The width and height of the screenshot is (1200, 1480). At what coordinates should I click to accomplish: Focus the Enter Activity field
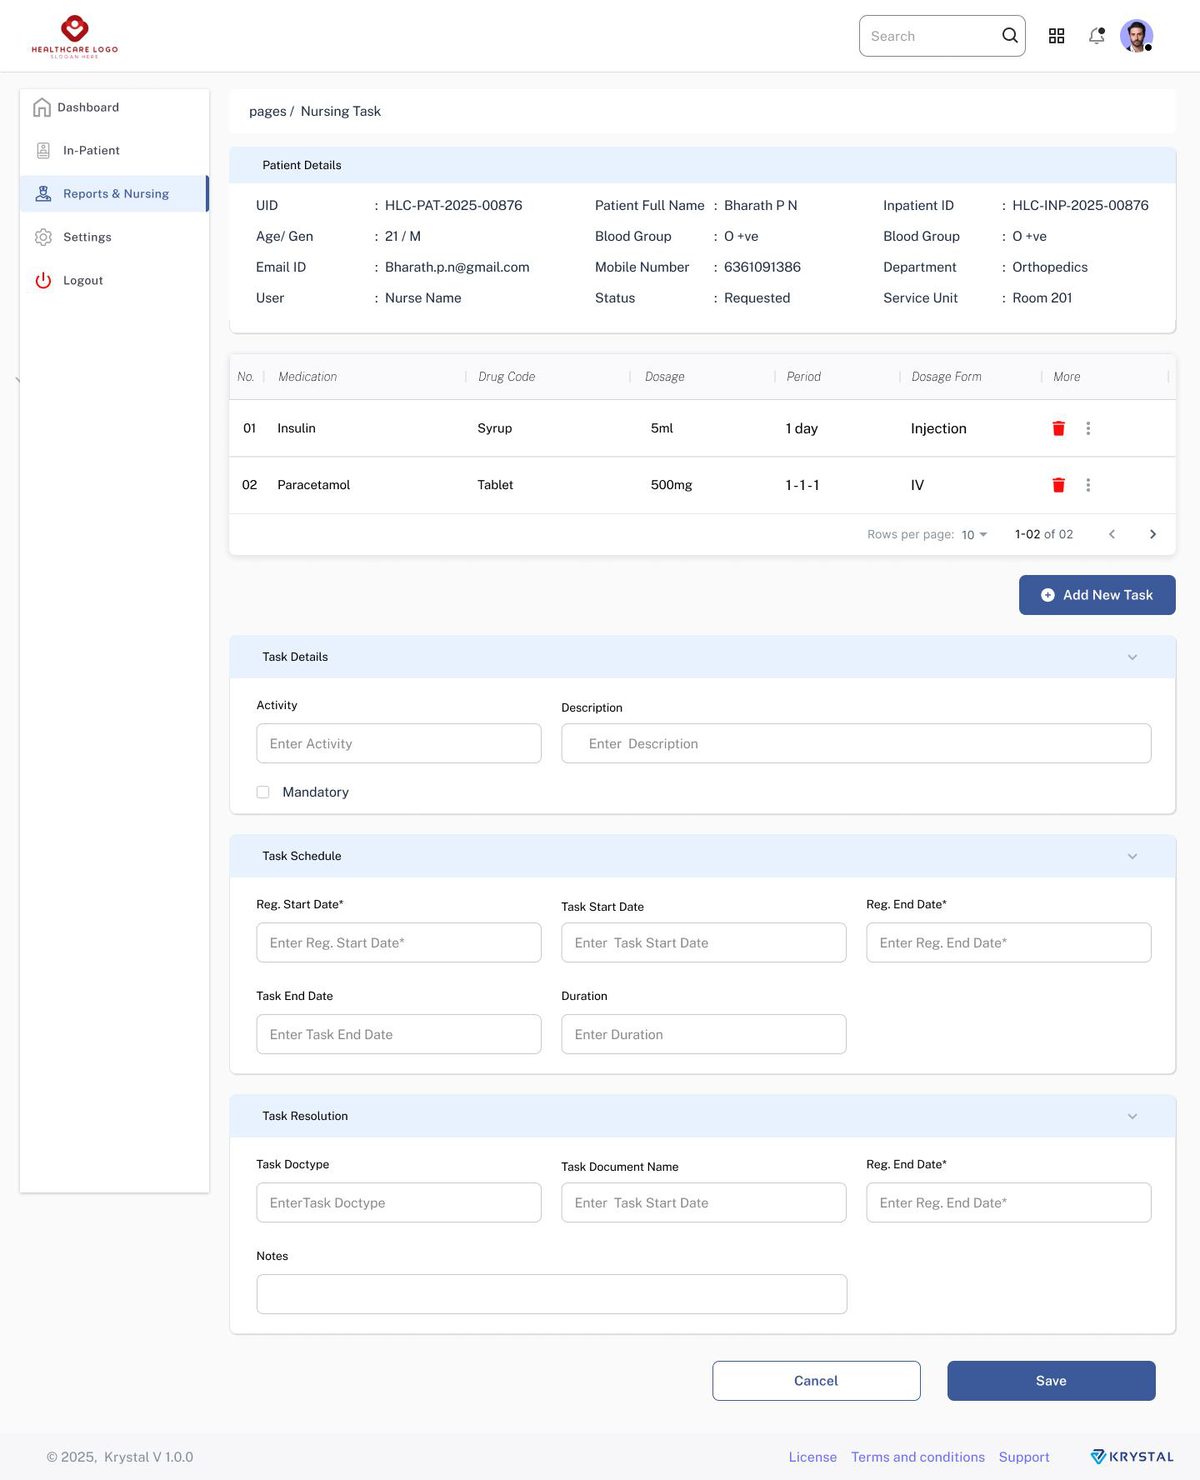click(399, 744)
